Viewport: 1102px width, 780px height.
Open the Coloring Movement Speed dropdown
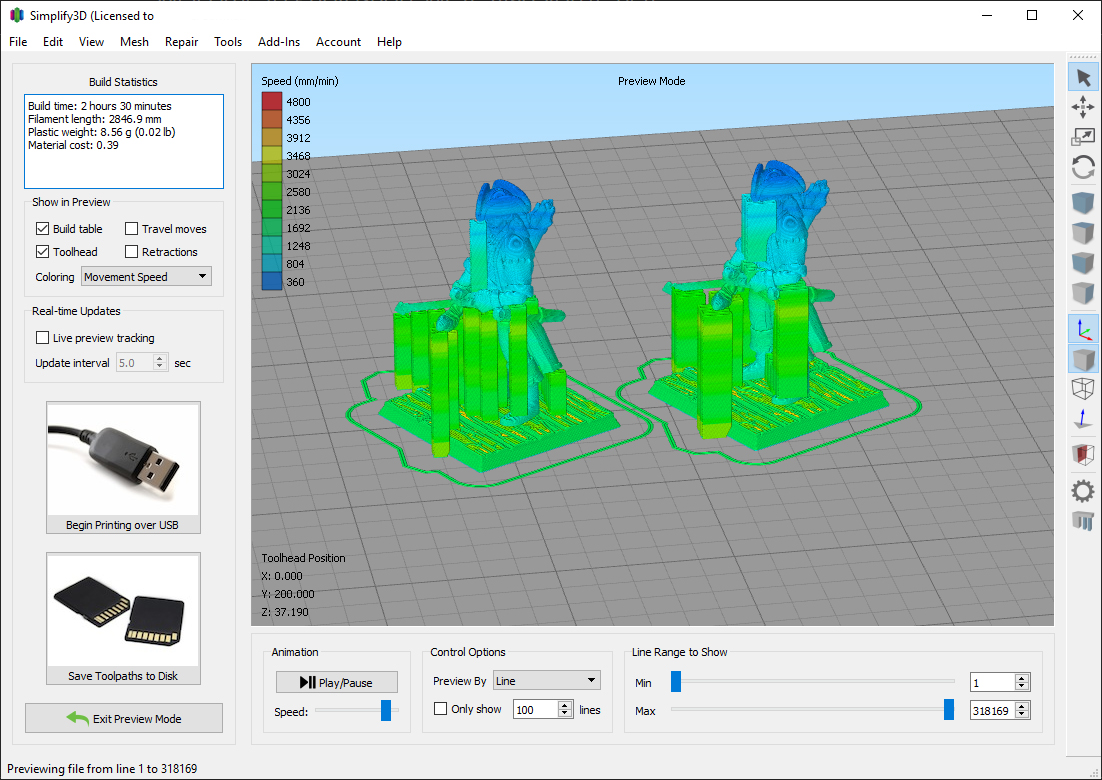click(146, 276)
